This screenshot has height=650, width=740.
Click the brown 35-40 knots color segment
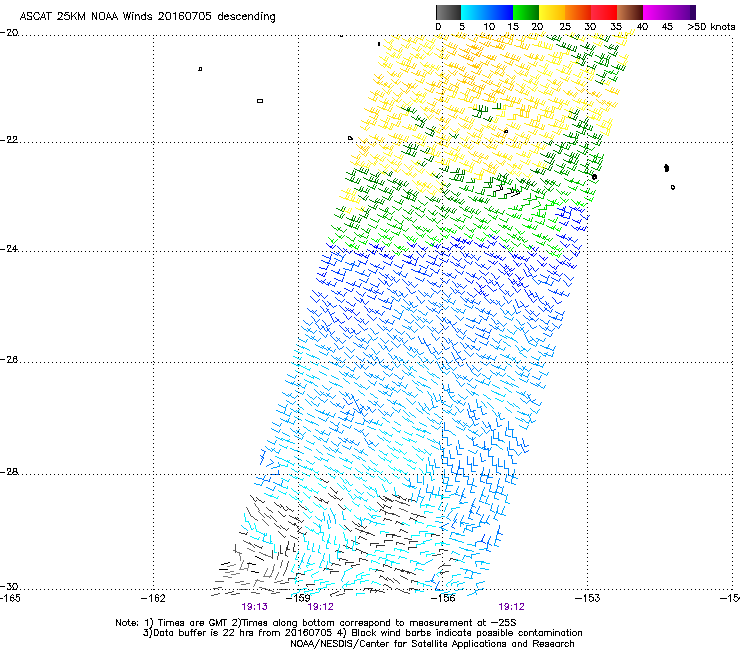pos(630,12)
